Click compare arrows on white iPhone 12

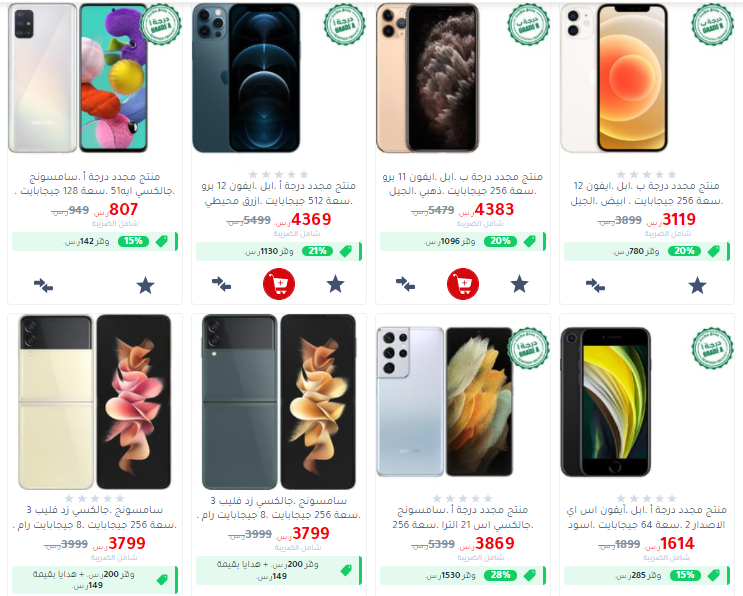click(x=595, y=286)
